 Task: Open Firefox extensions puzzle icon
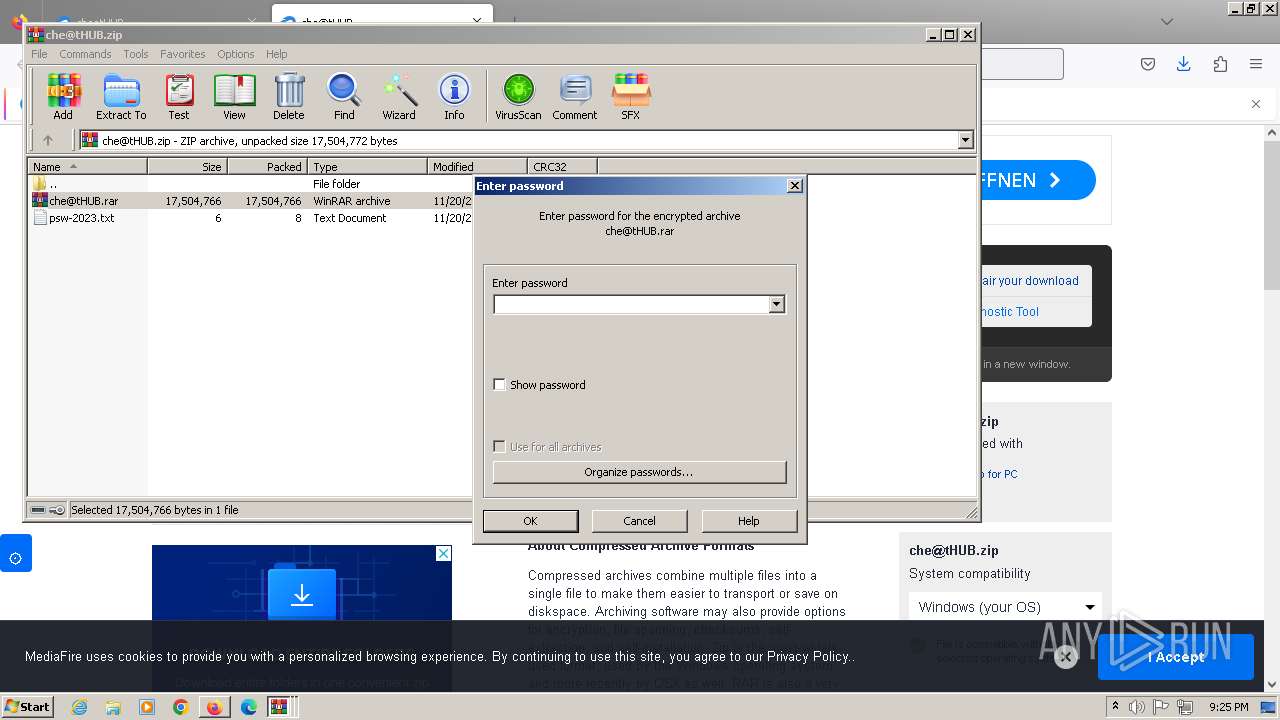[1220, 64]
